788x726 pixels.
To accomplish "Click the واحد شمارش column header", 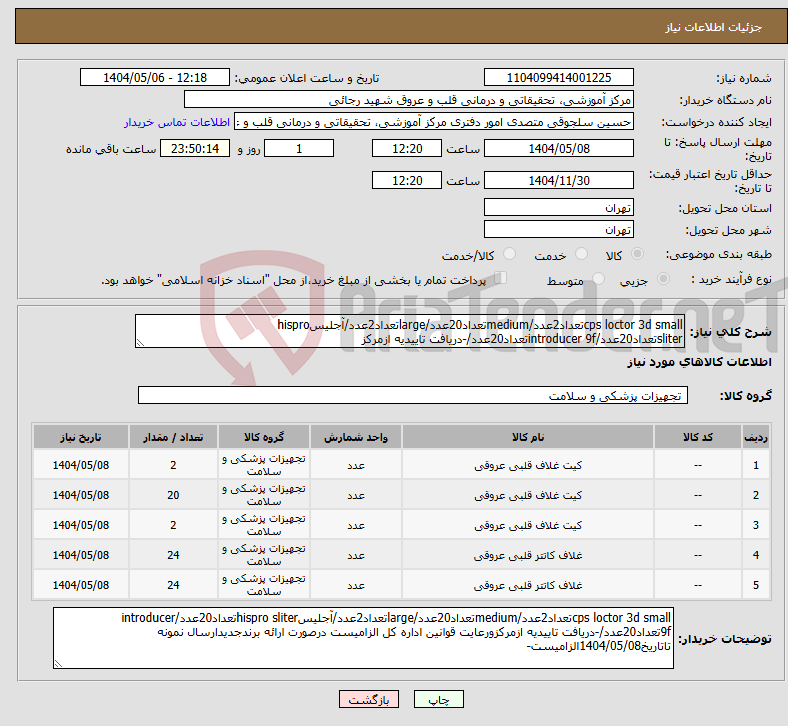I will coord(356,437).
